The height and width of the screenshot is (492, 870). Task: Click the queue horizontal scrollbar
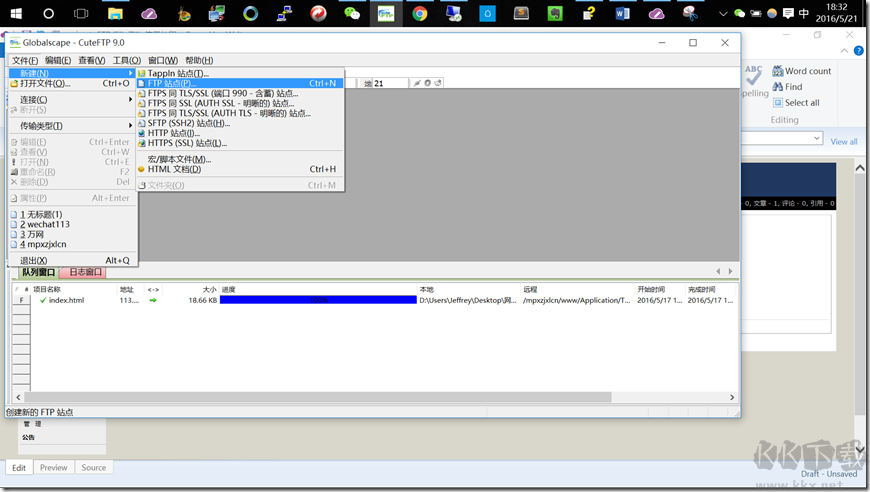click(x=318, y=397)
